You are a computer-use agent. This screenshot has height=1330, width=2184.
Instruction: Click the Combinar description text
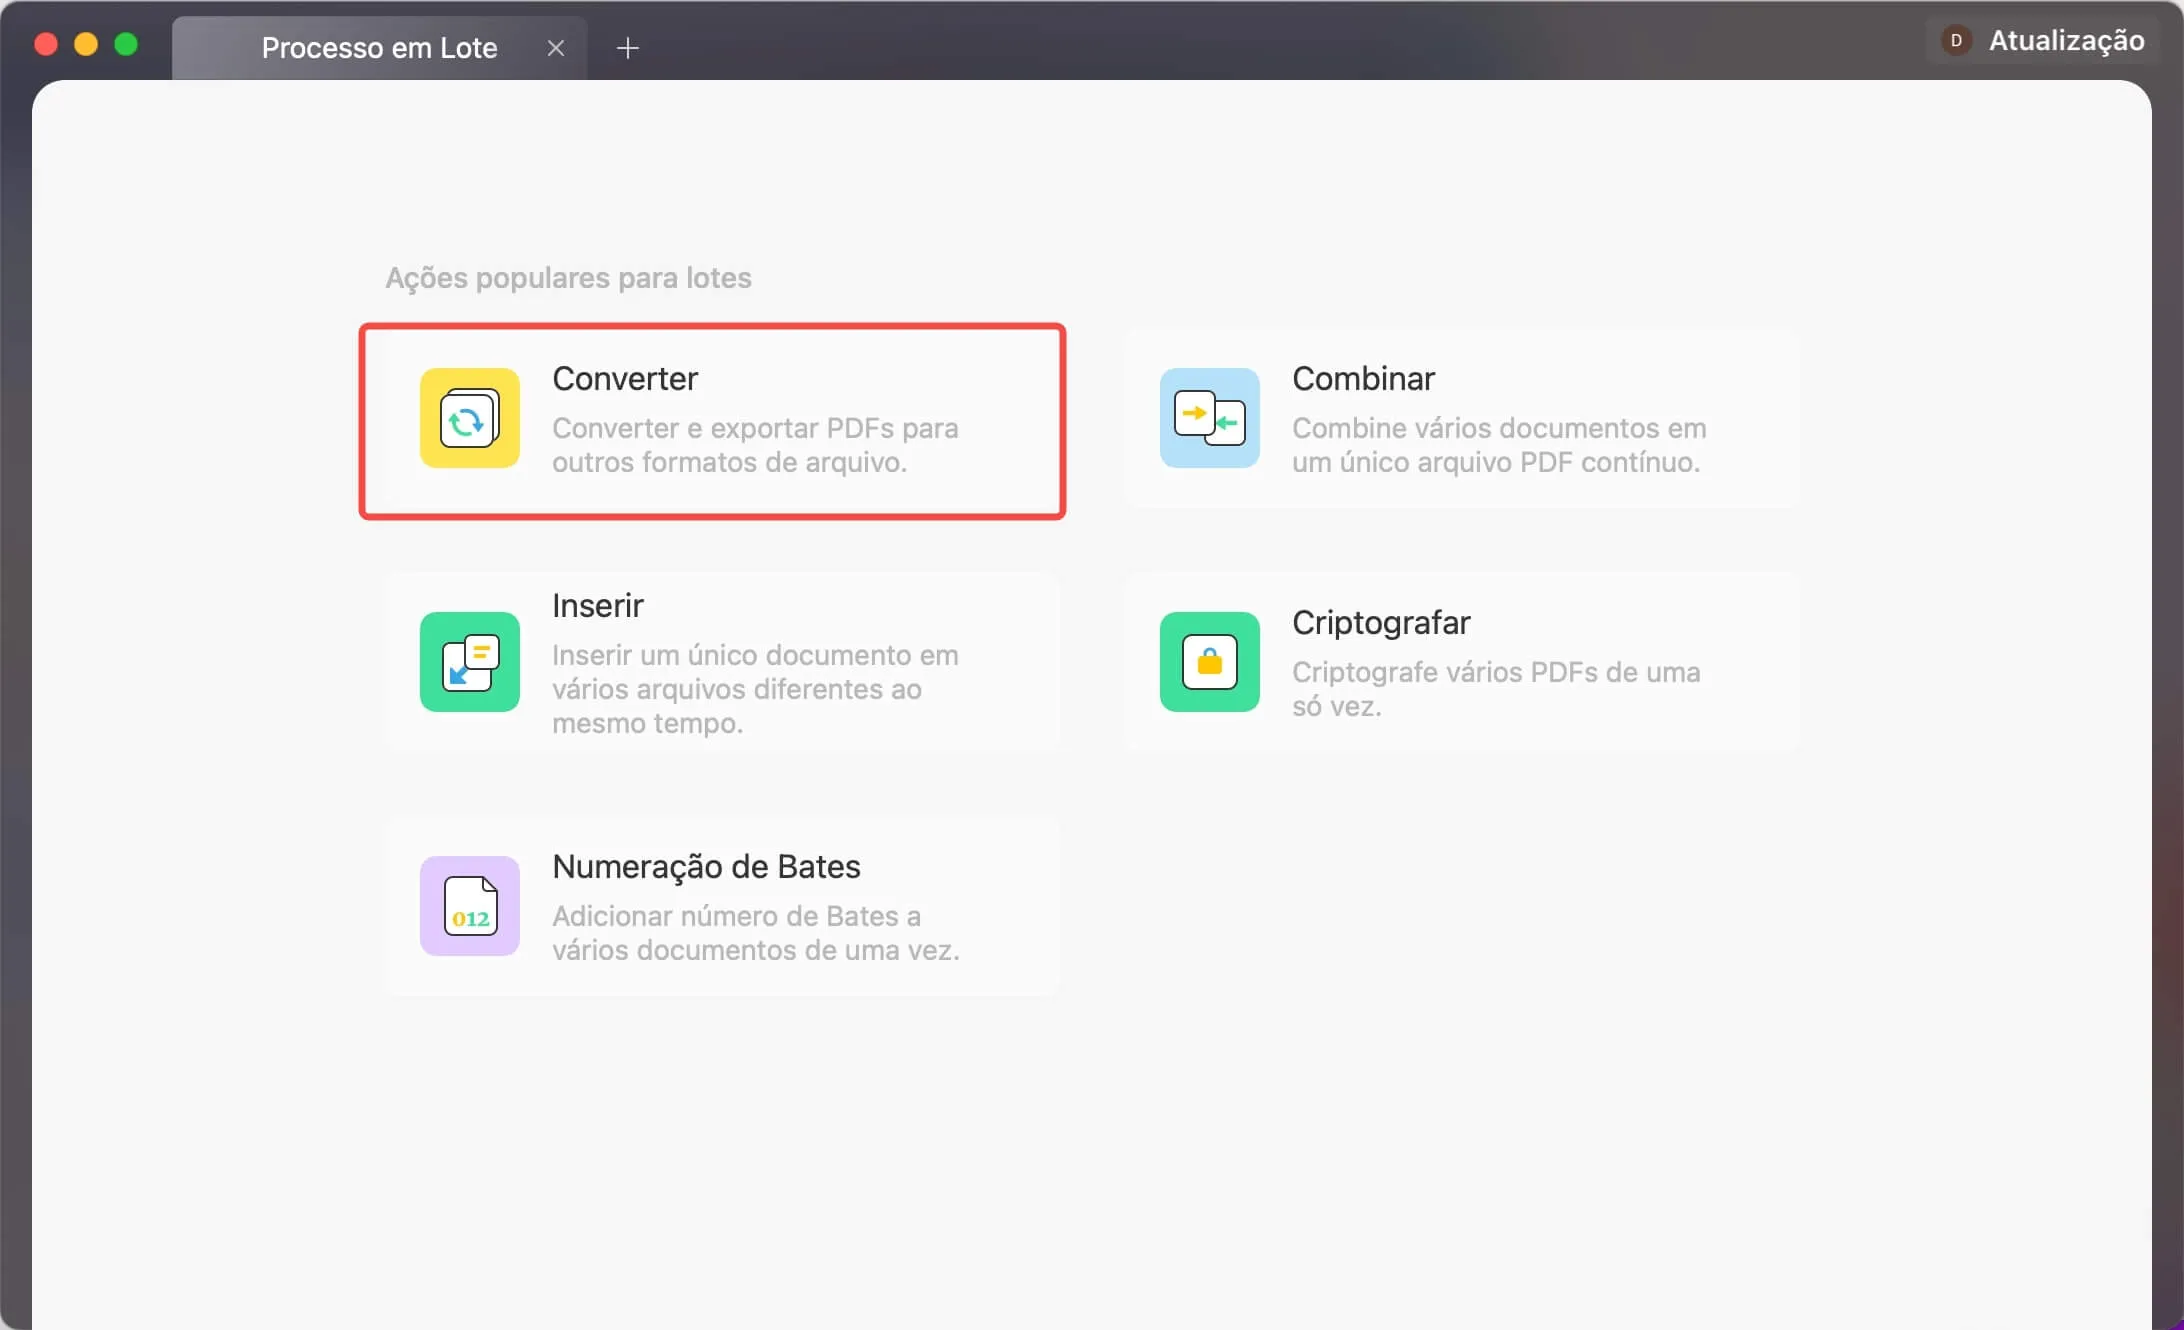pyautogui.click(x=1498, y=445)
